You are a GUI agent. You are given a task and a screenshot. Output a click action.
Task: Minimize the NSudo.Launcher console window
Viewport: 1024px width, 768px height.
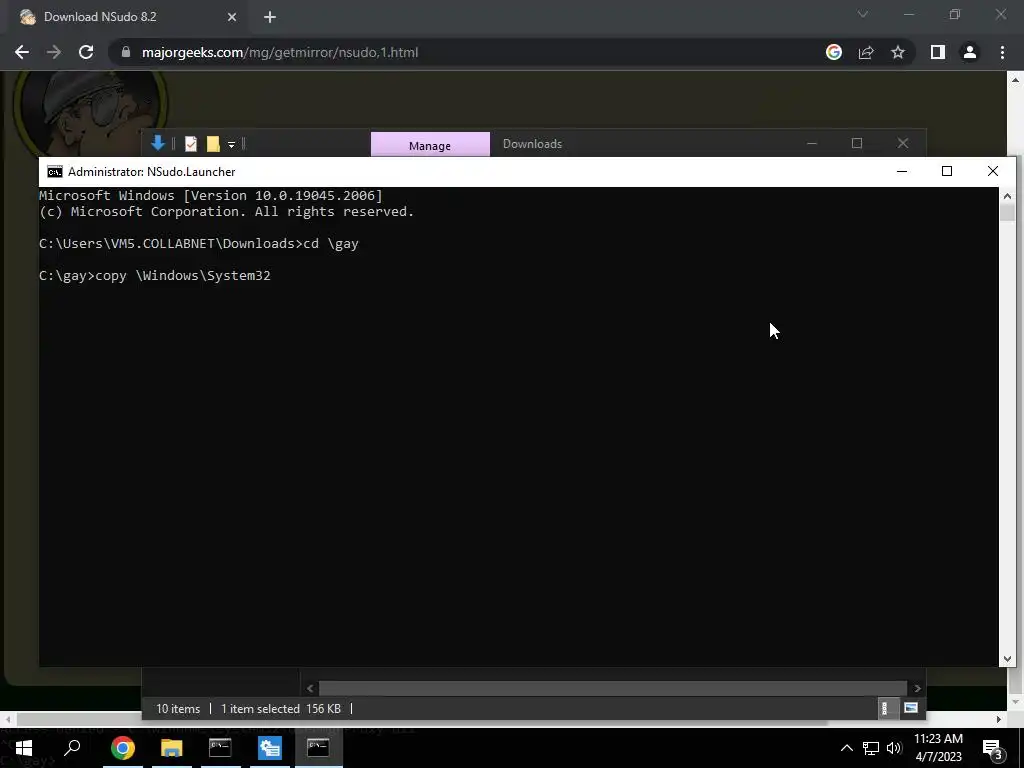click(x=902, y=171)
